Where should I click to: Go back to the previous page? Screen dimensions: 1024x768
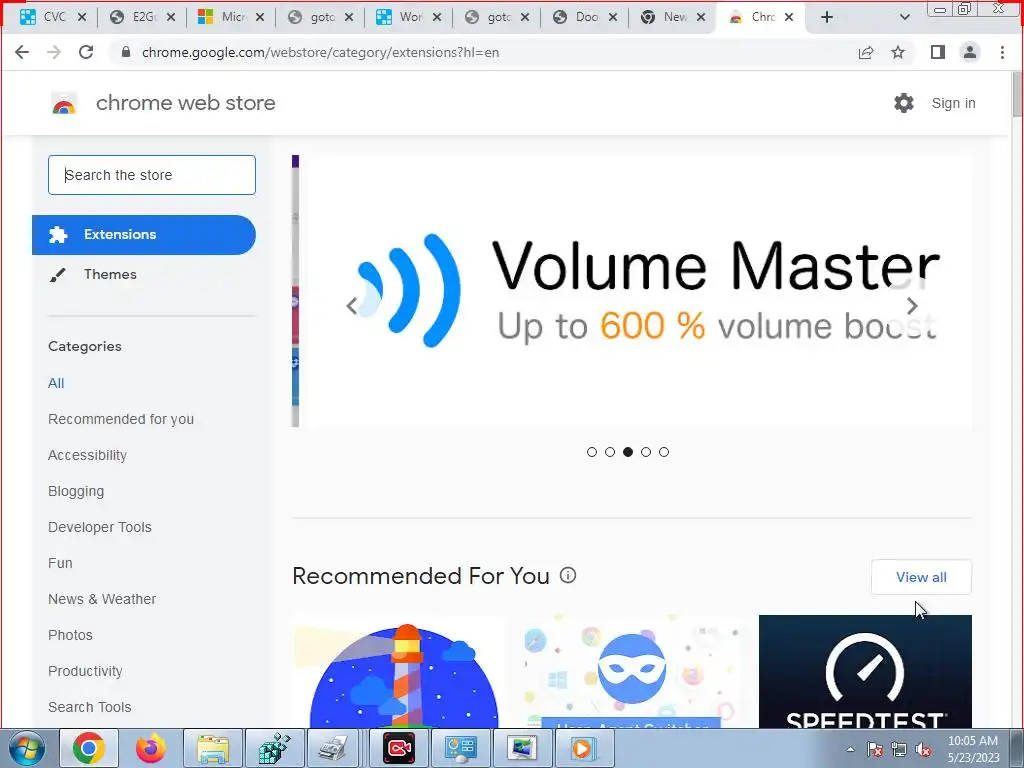pos(22,52)
